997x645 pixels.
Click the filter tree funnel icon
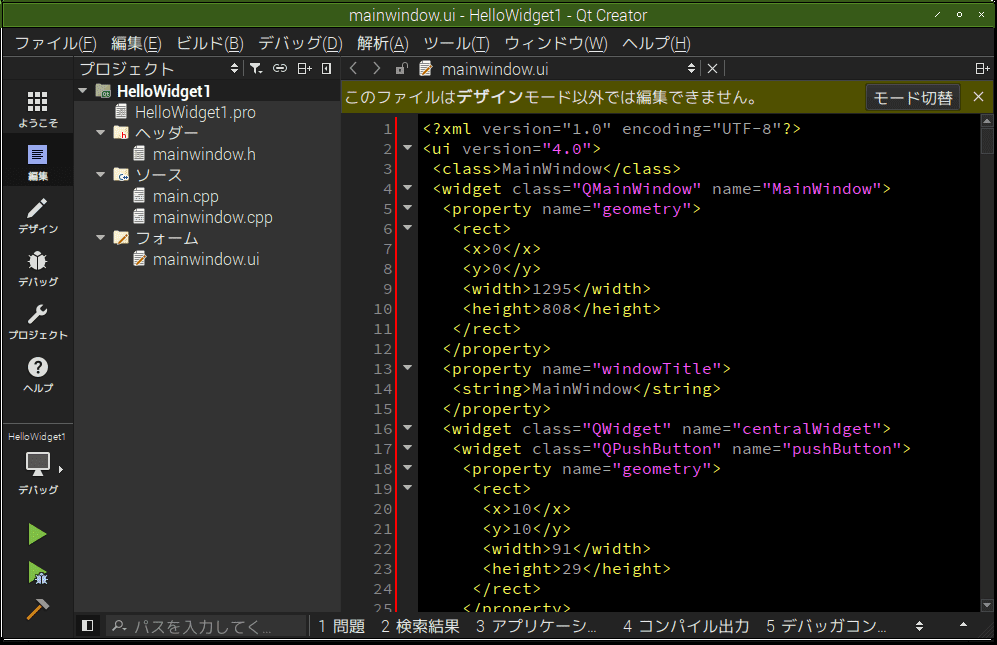256,69
